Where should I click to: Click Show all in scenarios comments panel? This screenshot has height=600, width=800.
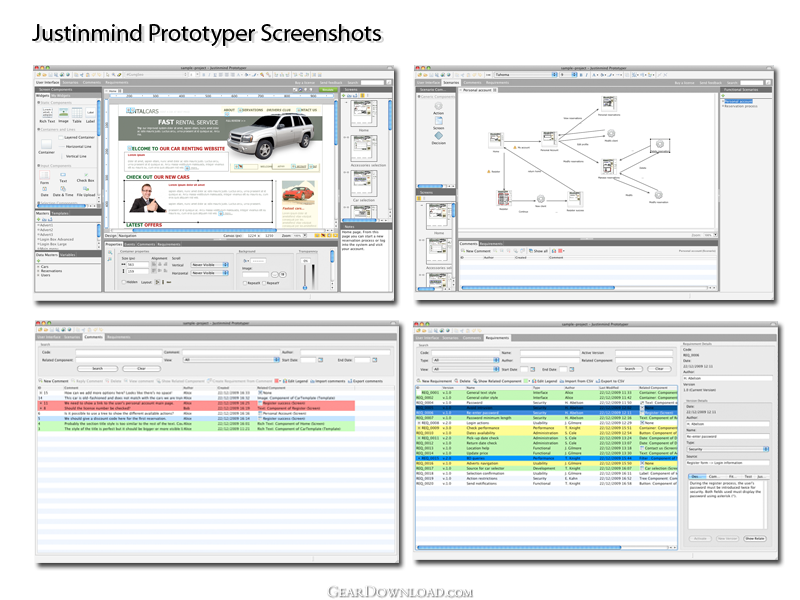coord(538,251)
